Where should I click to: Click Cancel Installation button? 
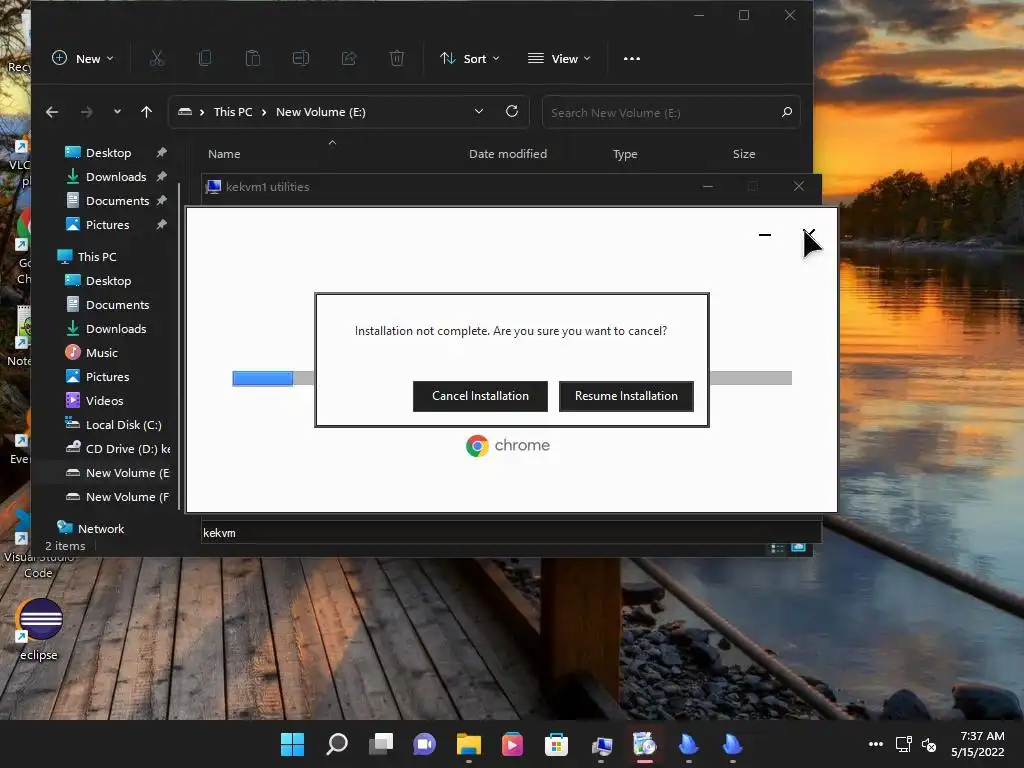[480, 396]
